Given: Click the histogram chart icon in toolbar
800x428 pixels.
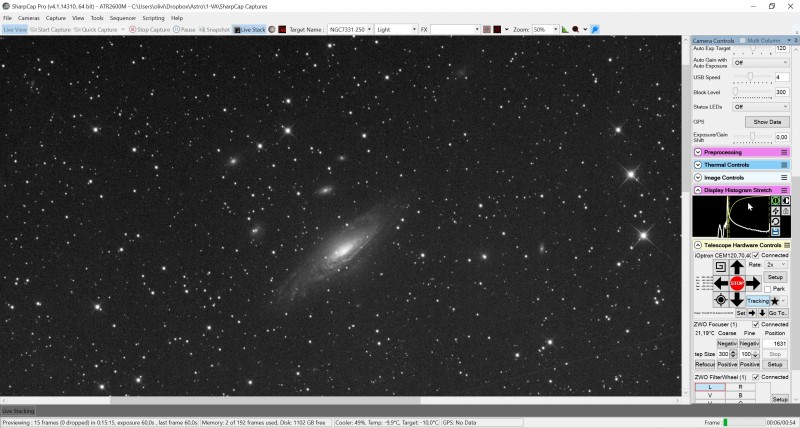Looking at the screenshot, I should point(565,30).
